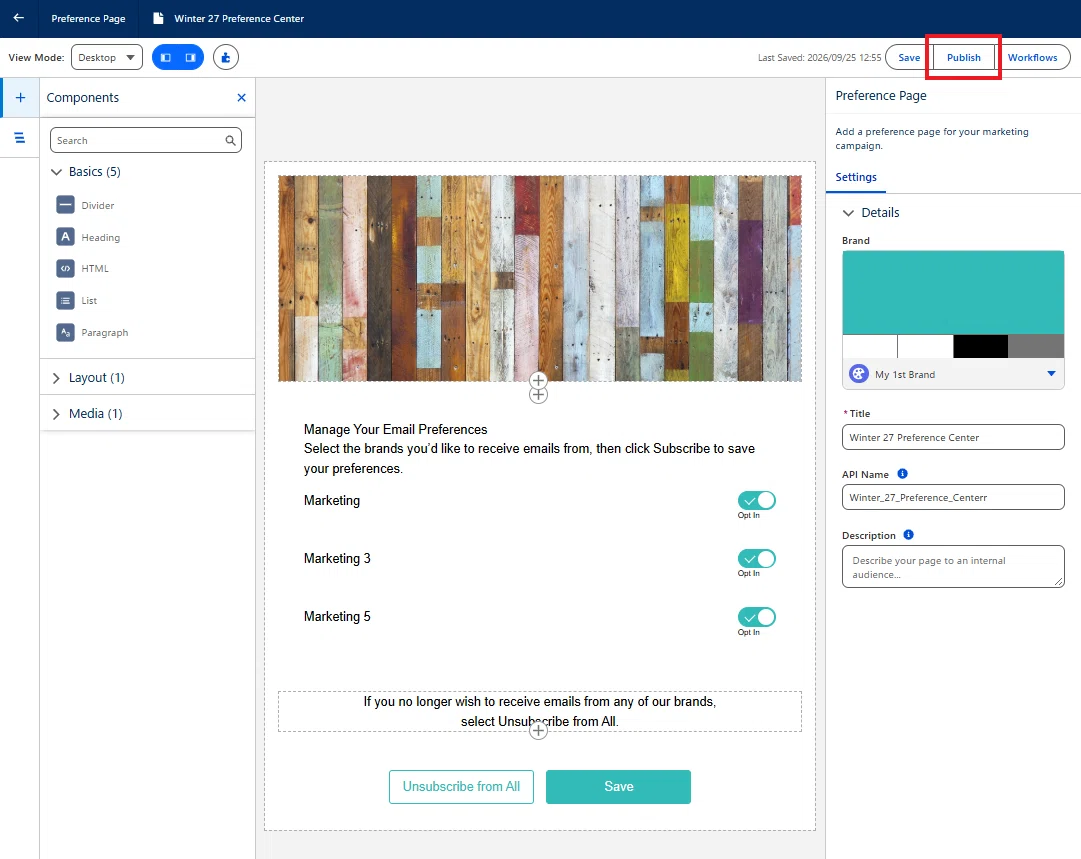
Task: Toggle the Marketing 3 opt-in switch
Action: [756, 558]
